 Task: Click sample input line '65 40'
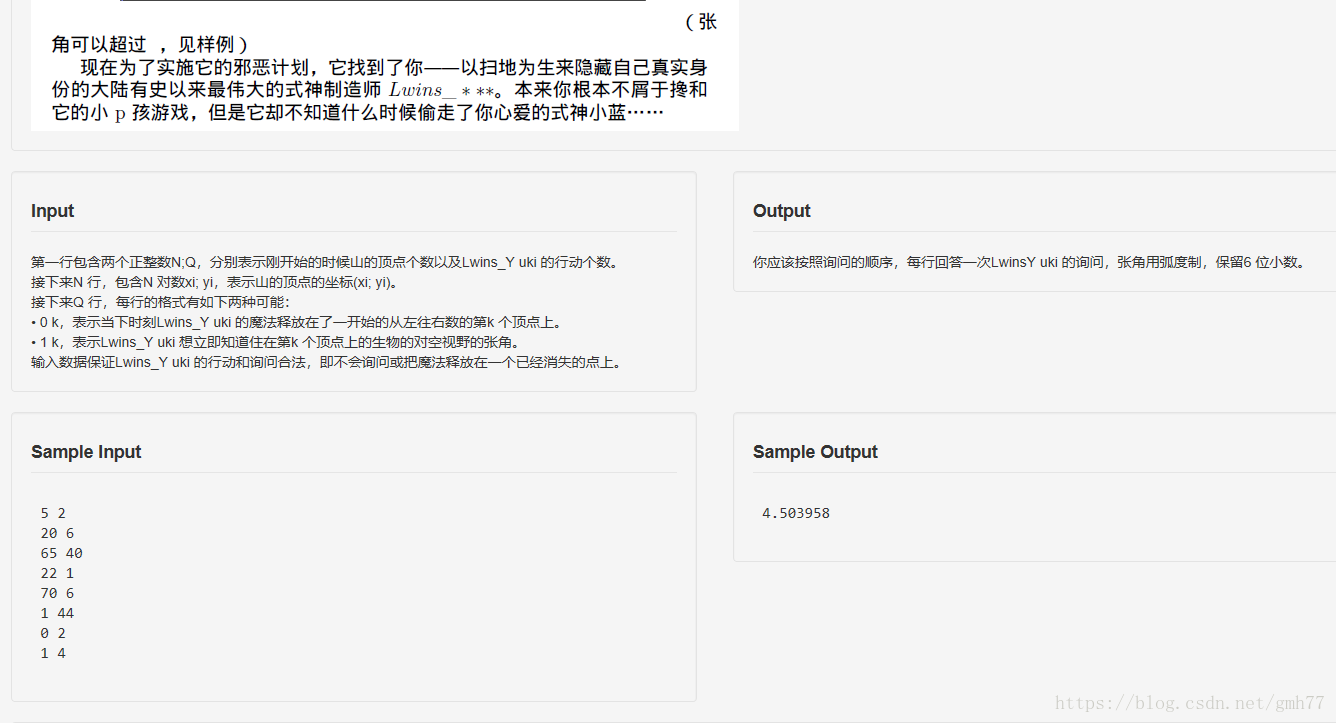(x=61, y=553)
